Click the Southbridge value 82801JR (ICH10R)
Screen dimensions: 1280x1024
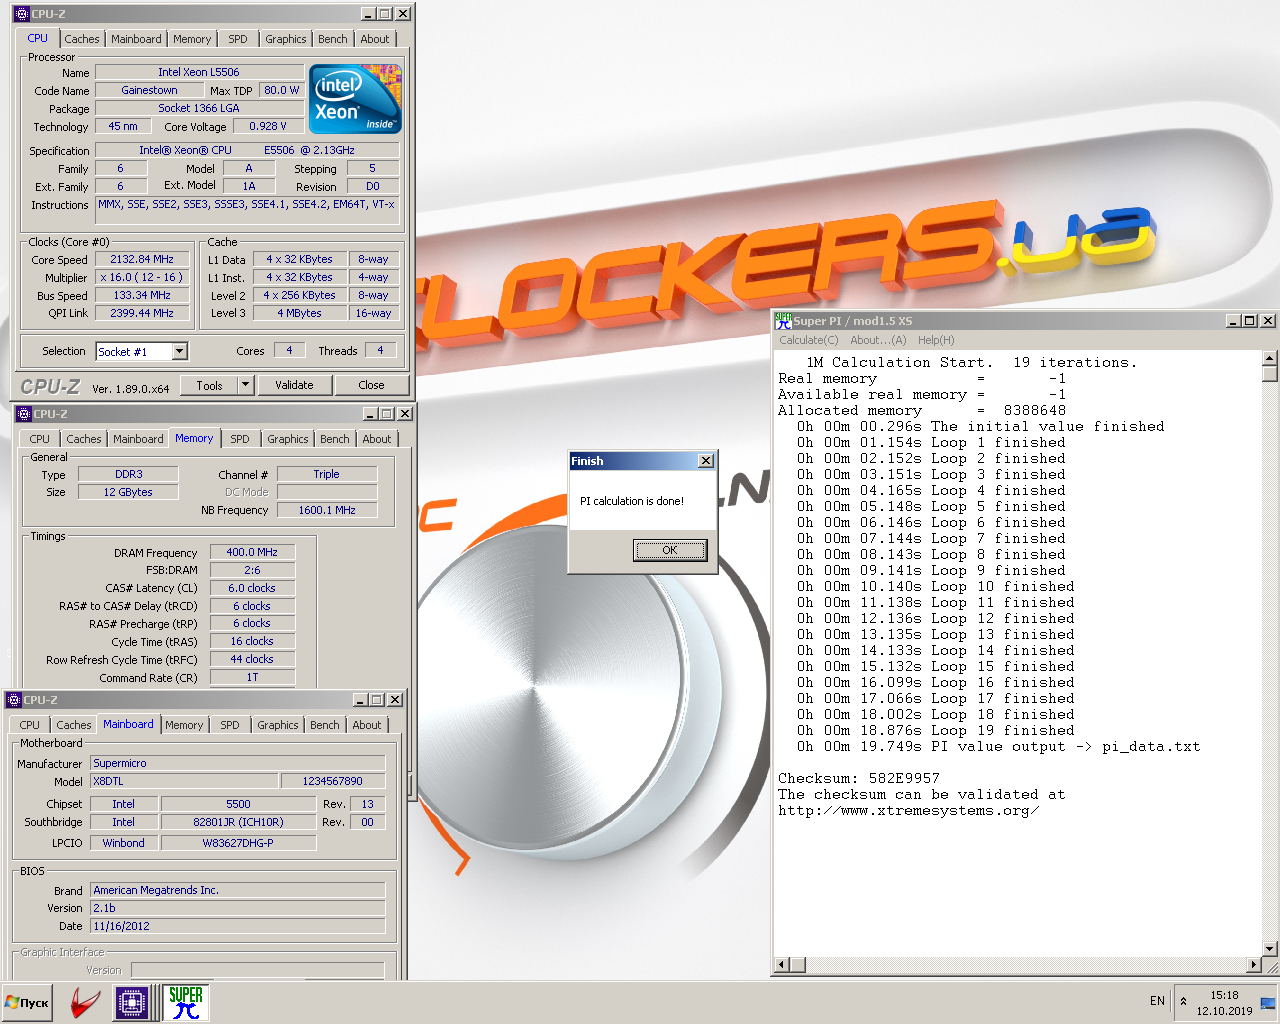click(x=238, y=822)
